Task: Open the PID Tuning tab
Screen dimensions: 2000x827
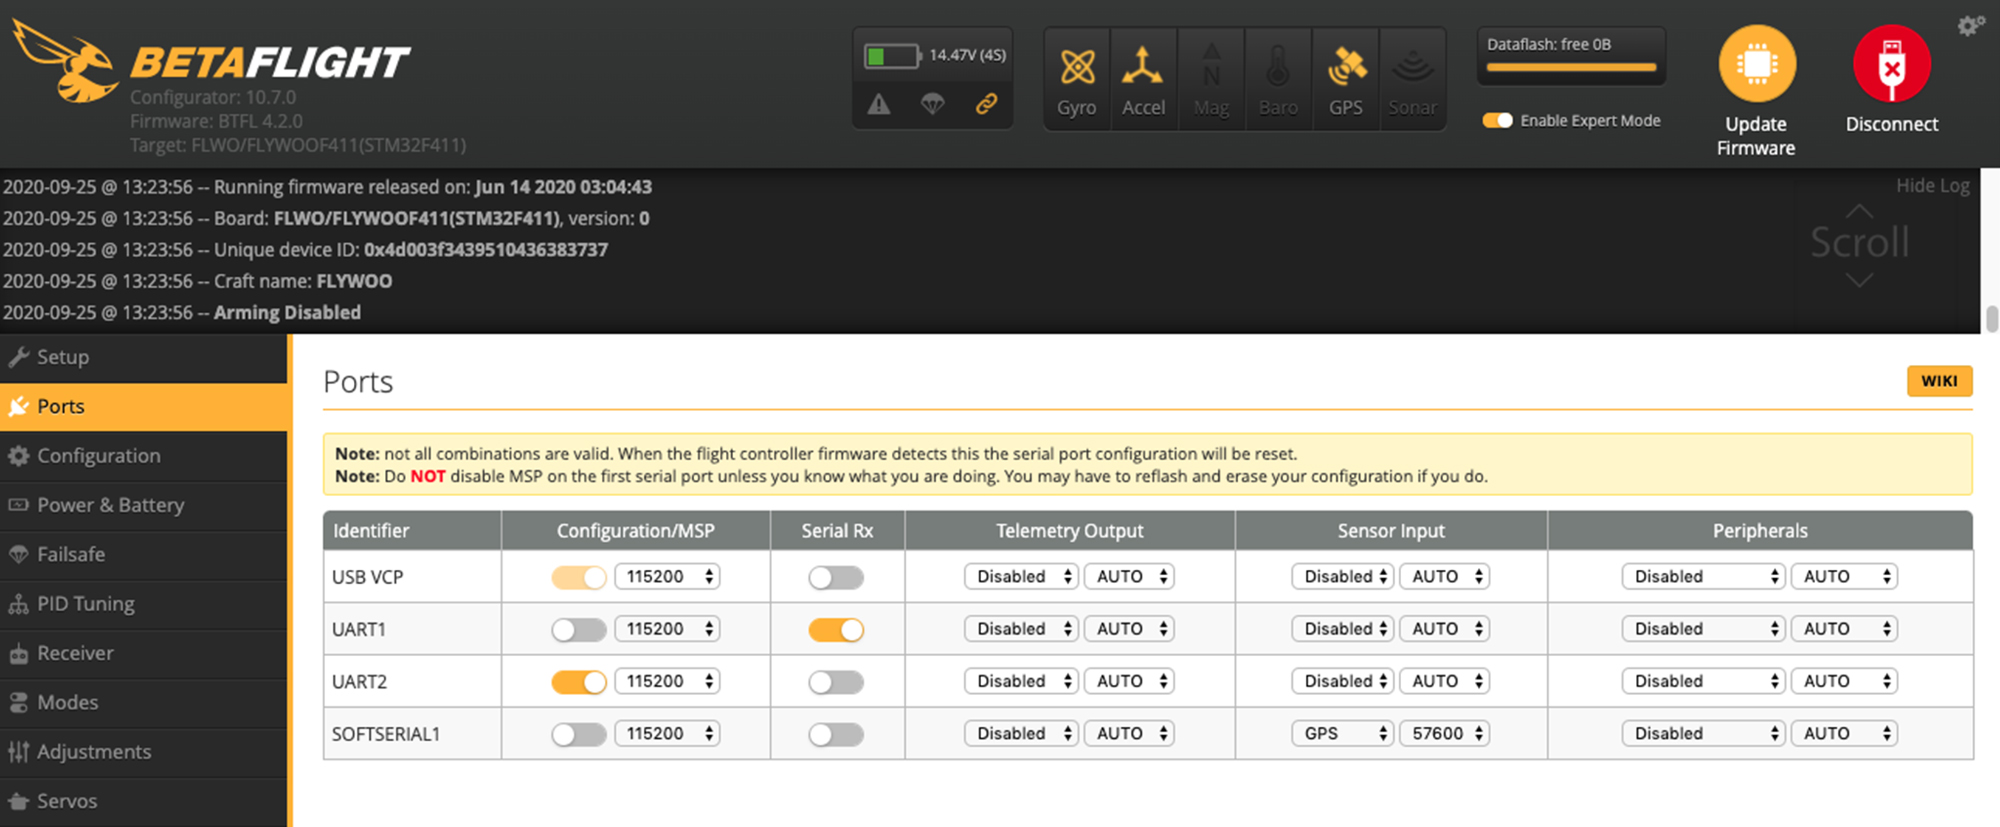Action: (x=144, y=604)
